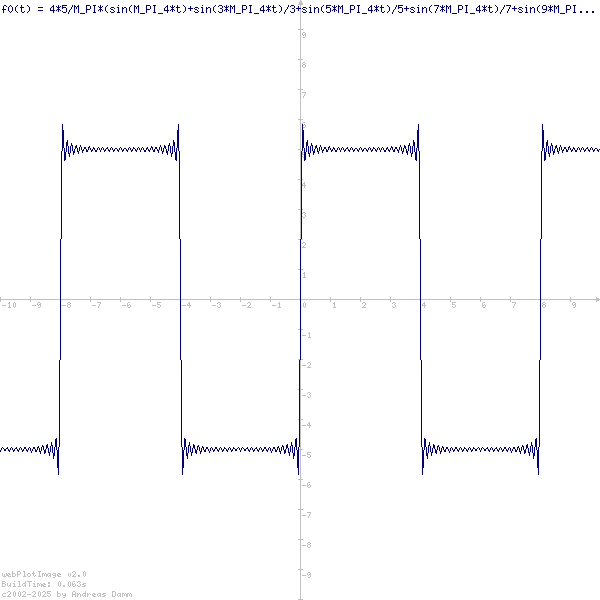
Task: Click the x-axis tick label -4
Action: click(186, 305)
